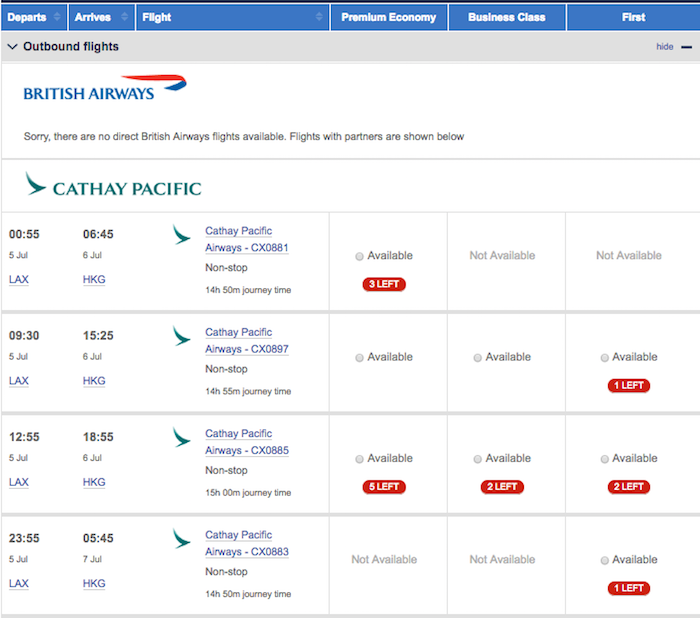
Task: Click the no direct British Airways flights message
Action: click(x=244, y=137)
